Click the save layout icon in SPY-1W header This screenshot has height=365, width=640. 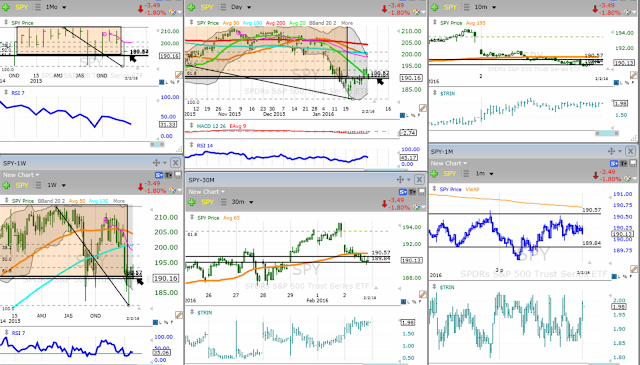pos(178,175)
